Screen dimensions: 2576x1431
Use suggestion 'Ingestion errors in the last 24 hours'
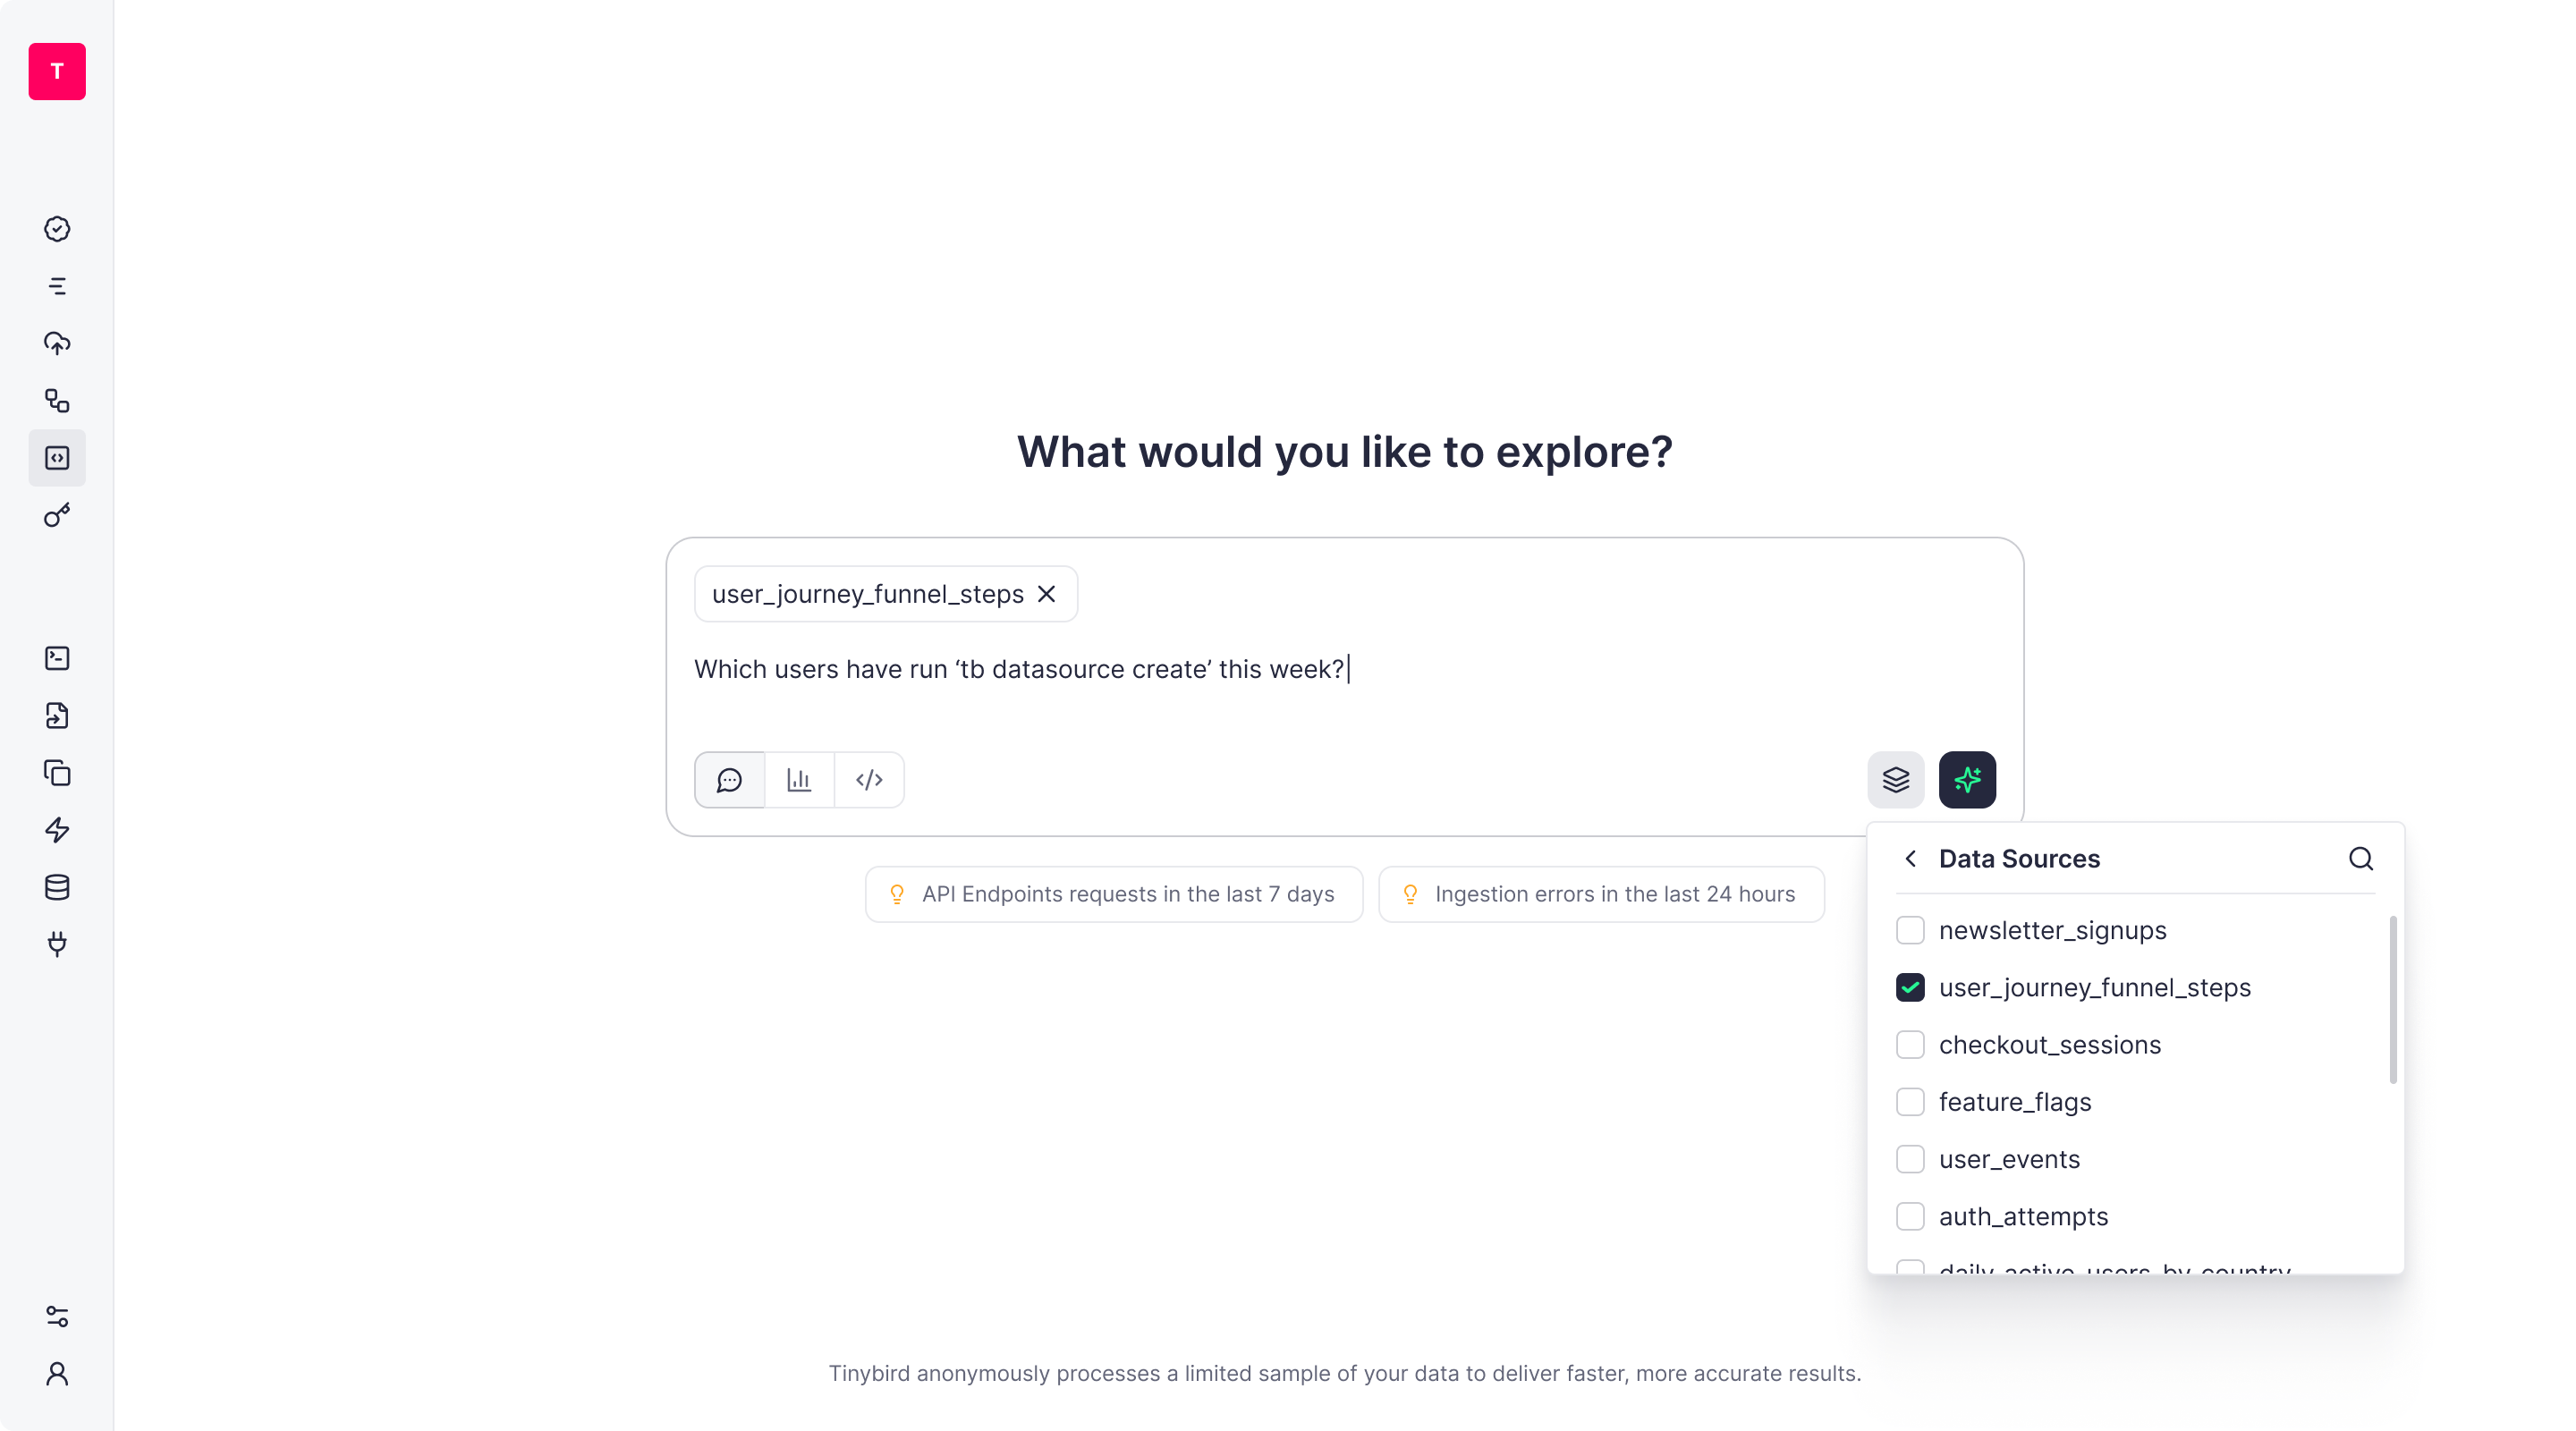[1600, 894]
